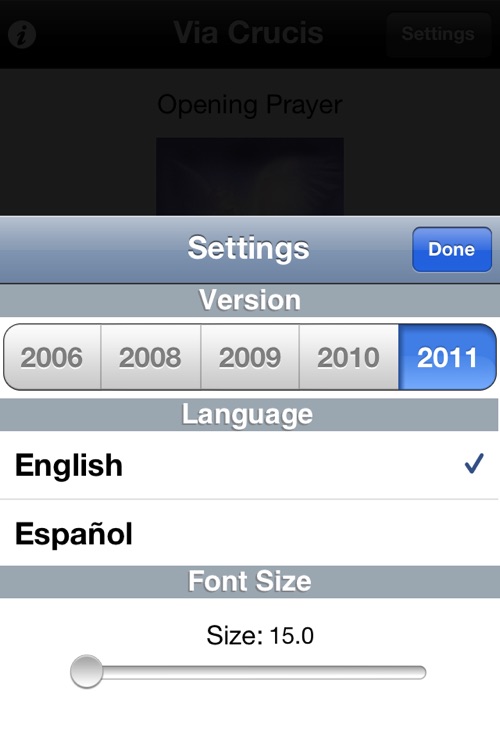Click the Done button

(452, 249)
